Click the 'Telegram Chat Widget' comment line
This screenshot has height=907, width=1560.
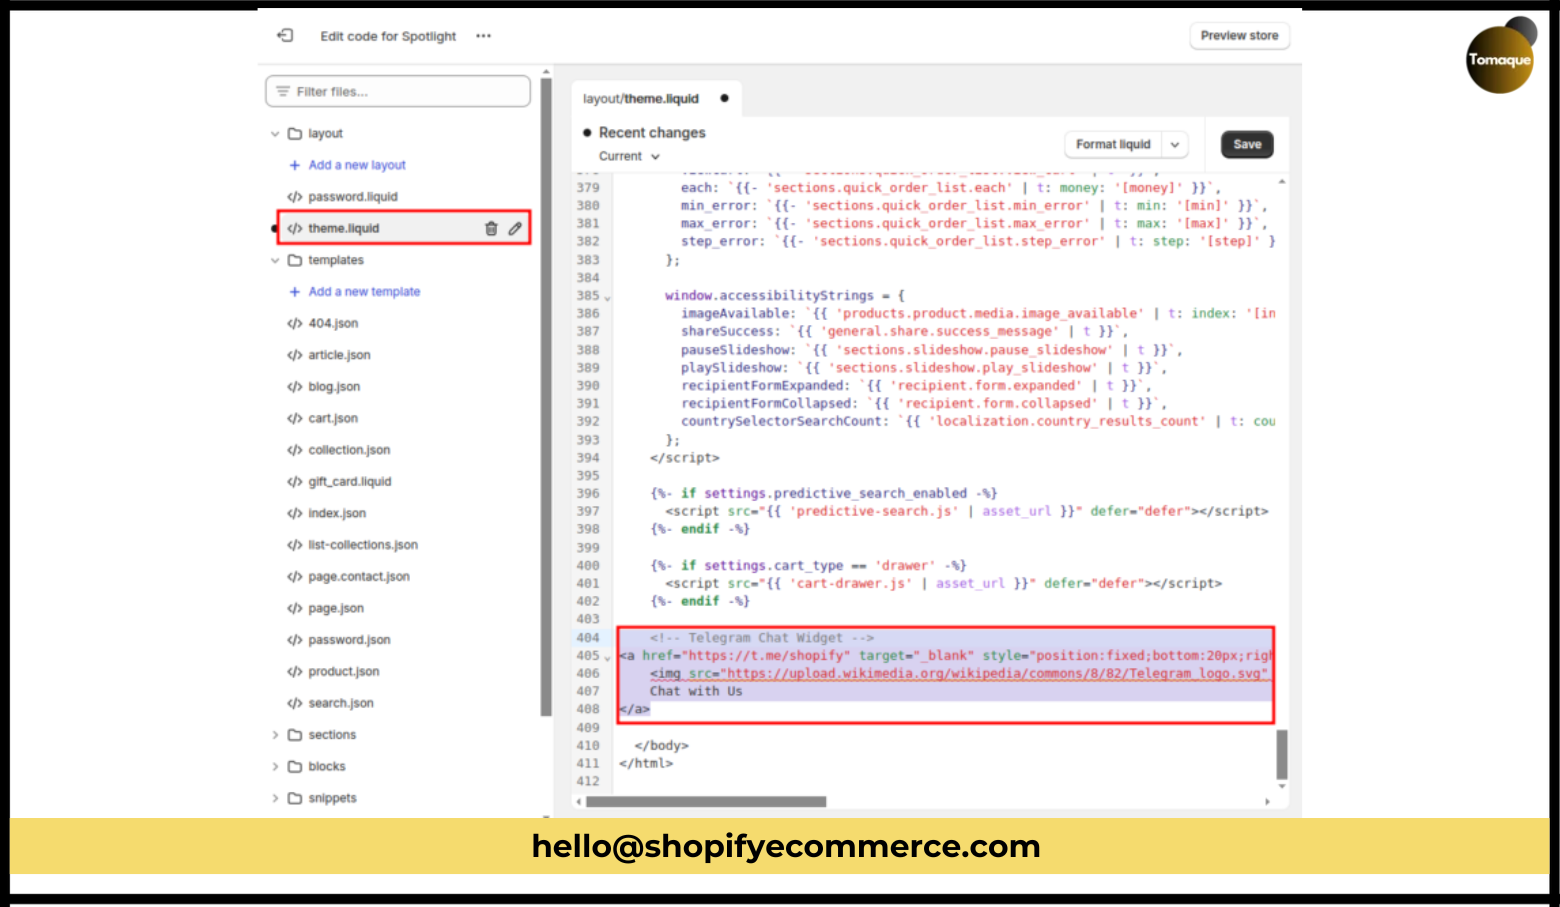[x=761, y=637]
